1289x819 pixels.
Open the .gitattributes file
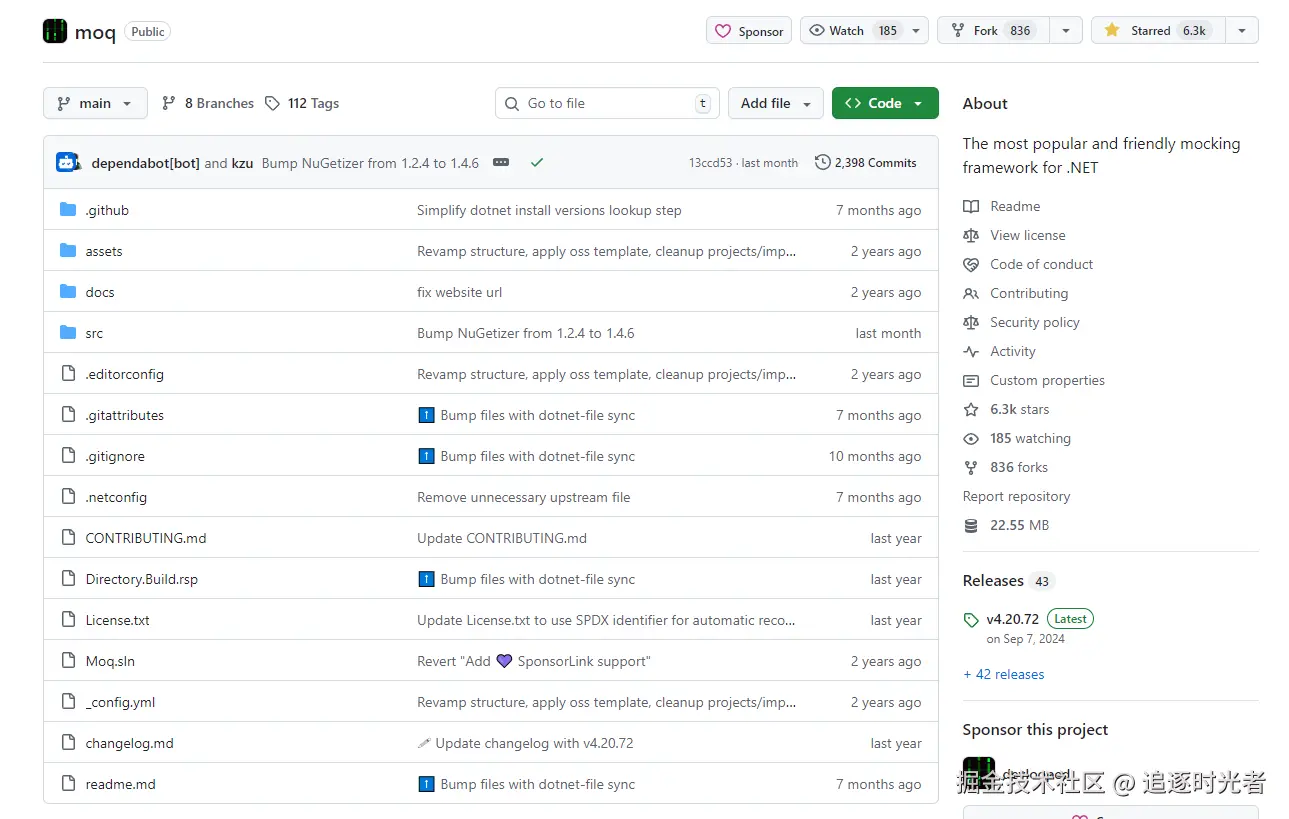tap(125, 415)
